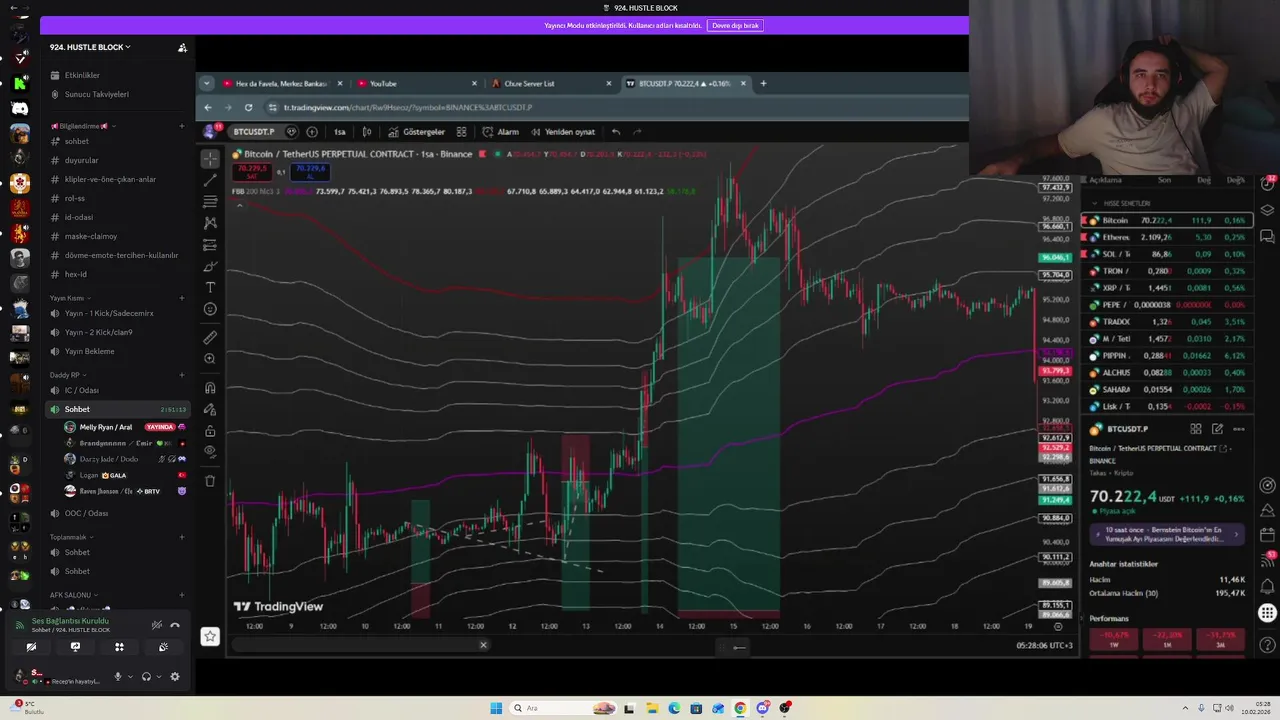Open indicator templates grid icon
Viewport: 1280px width, 720px height.
(461, 131)
